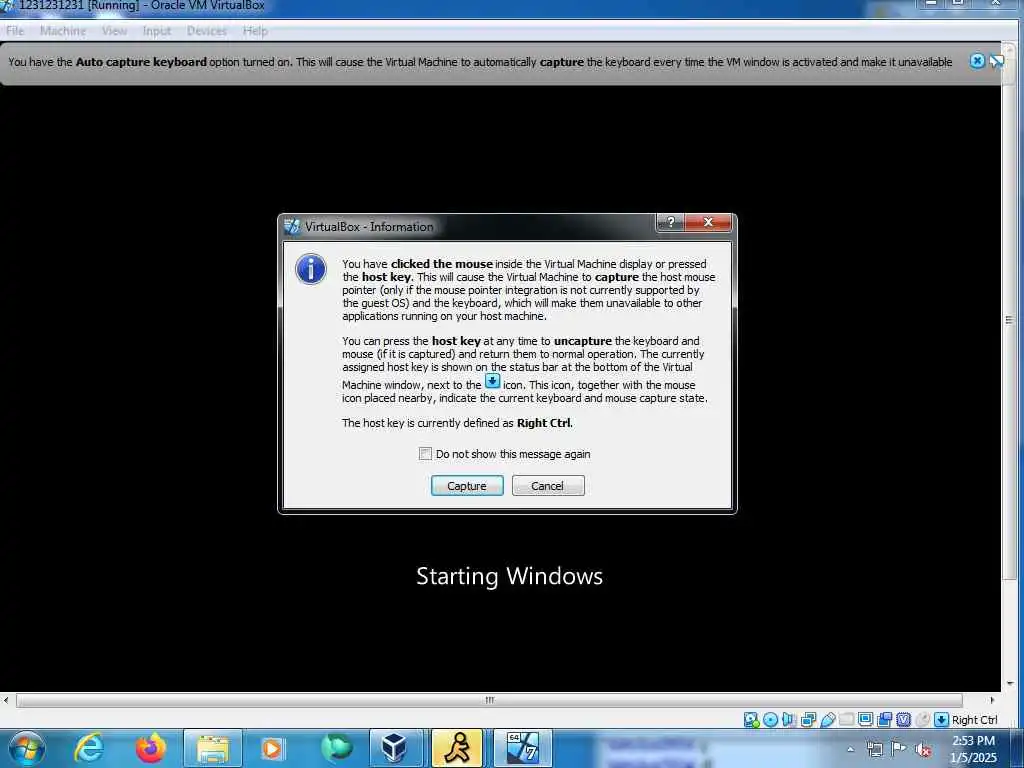This screenshot has height=768, width=1024.
Task: Open the Devices menu
Action: [206, 31]
